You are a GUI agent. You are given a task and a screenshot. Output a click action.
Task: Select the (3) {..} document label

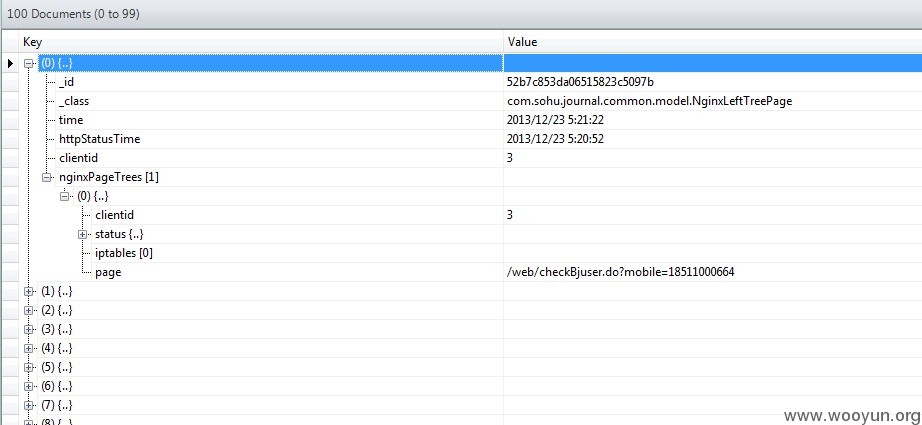click(57, 329)
